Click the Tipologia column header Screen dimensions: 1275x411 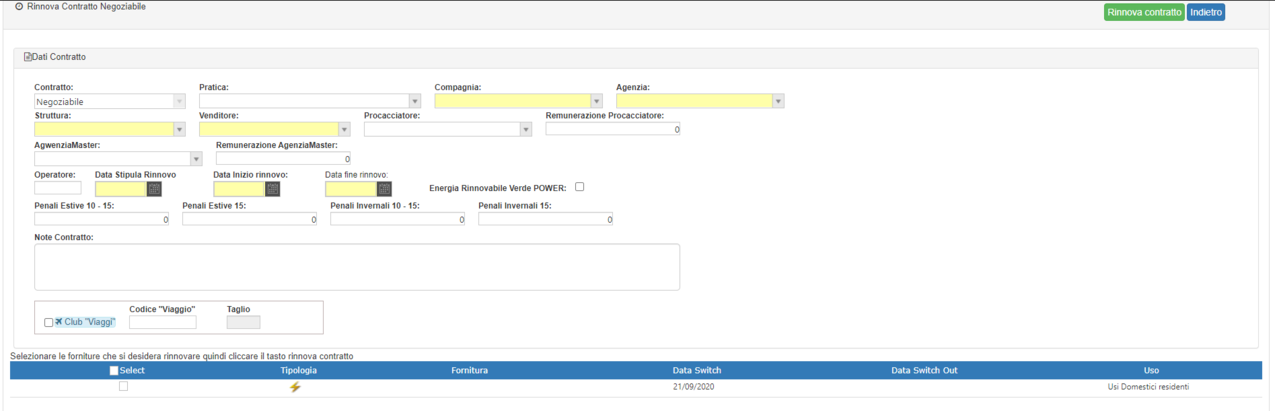[x=299, y=371]
